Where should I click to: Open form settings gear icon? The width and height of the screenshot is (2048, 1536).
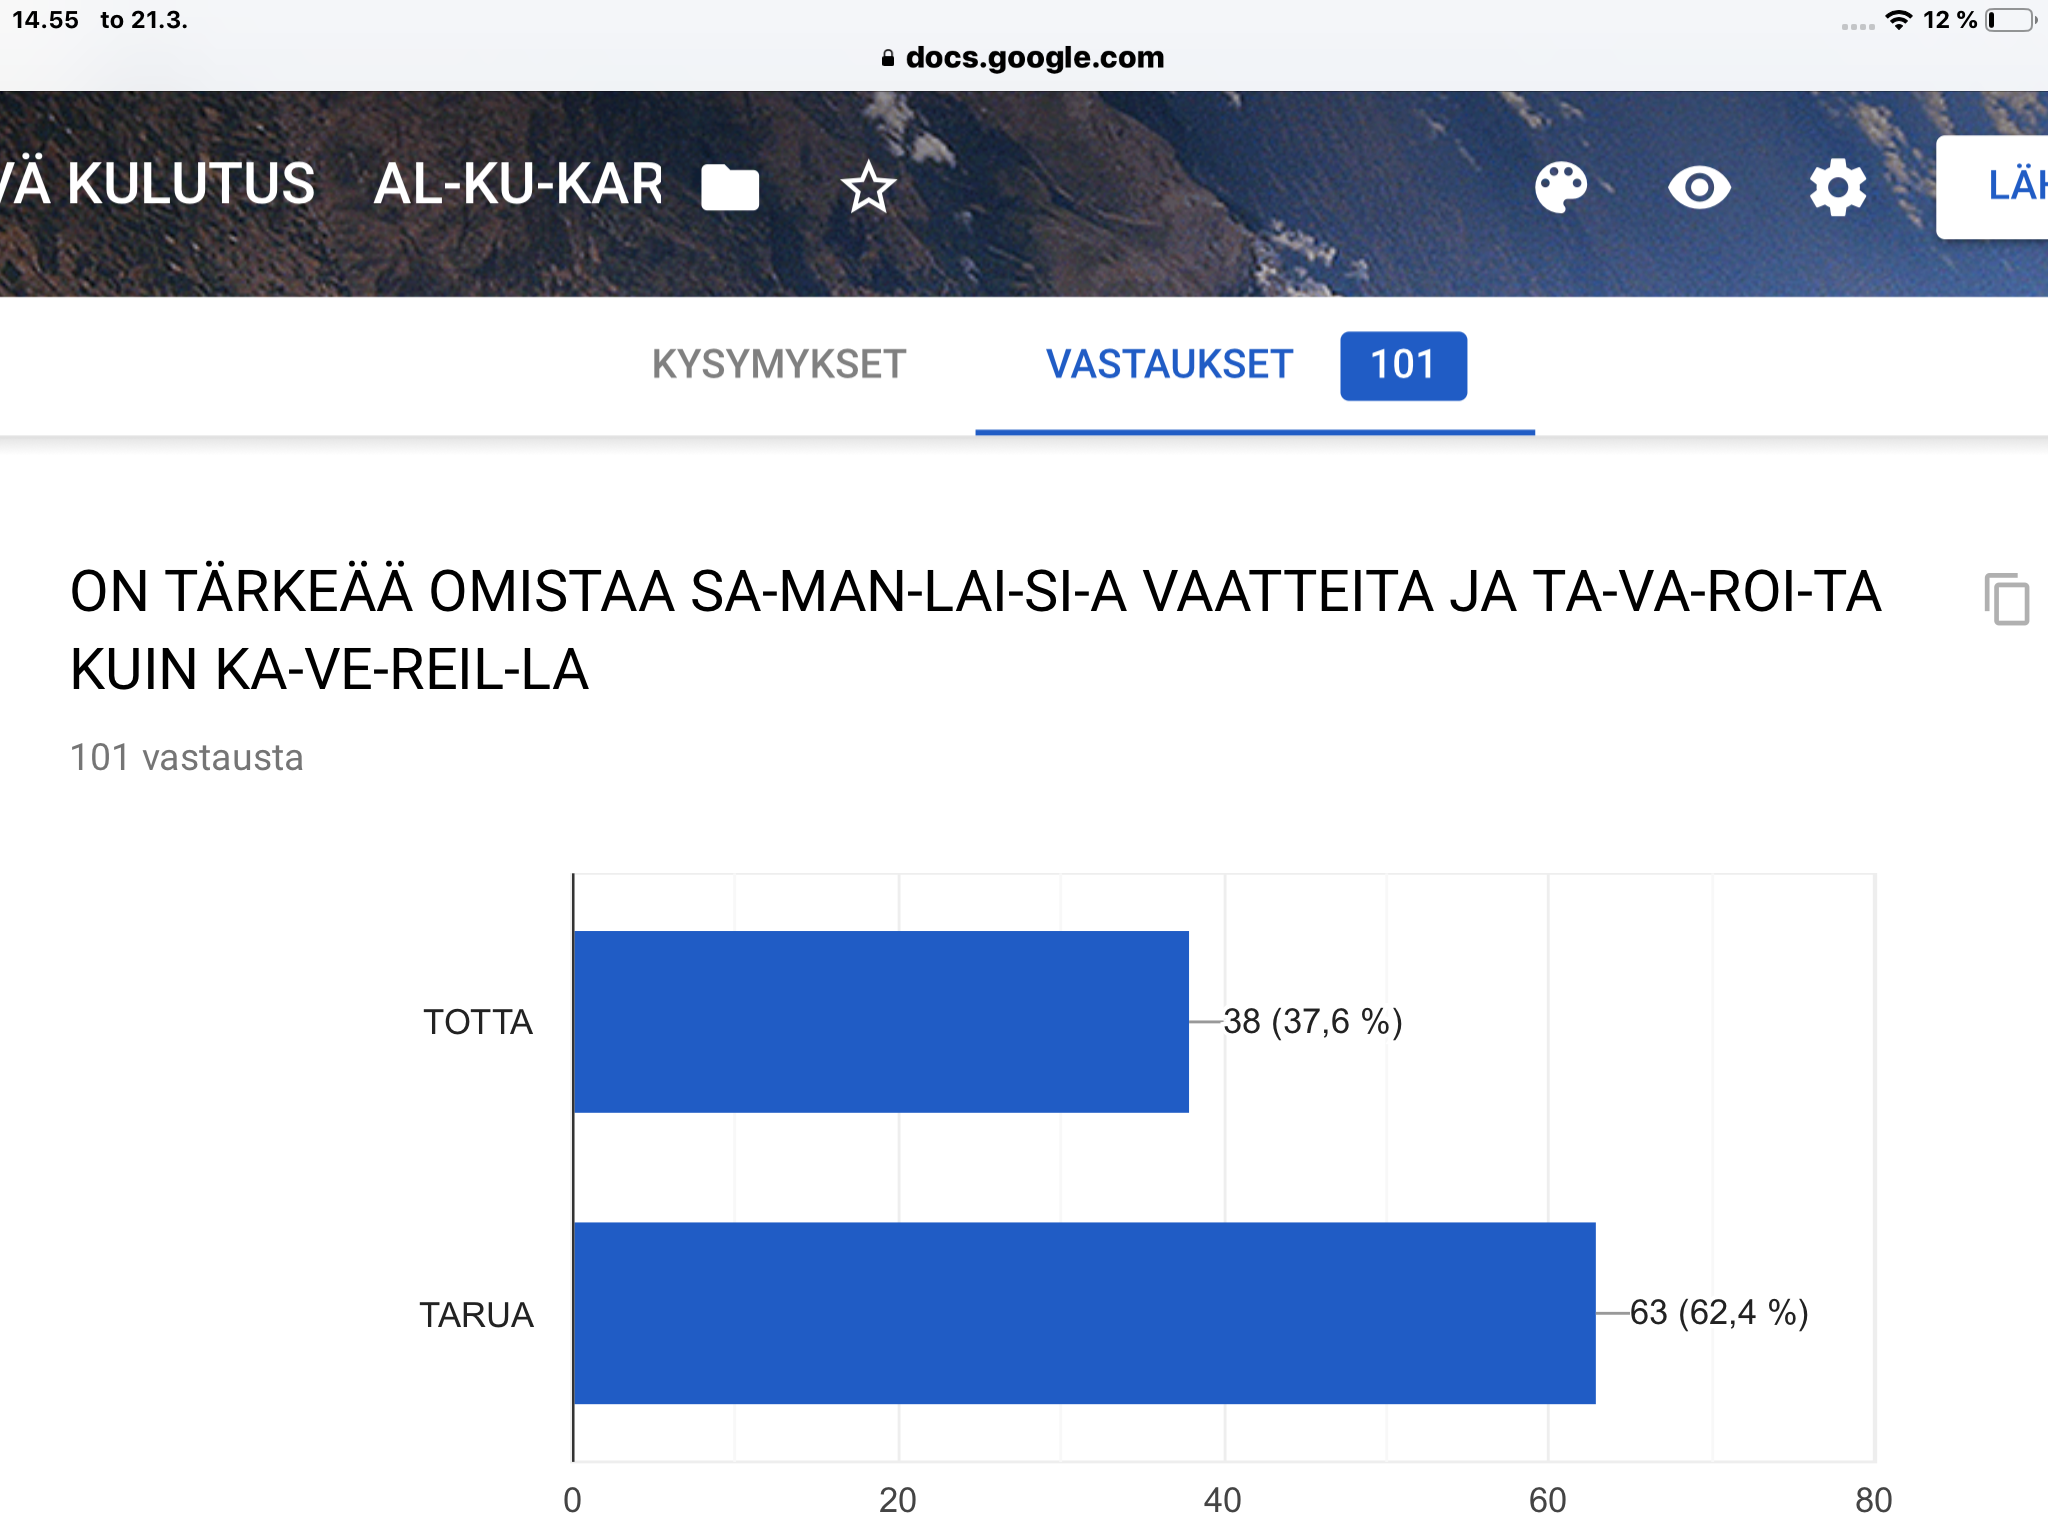(1837, 187)
